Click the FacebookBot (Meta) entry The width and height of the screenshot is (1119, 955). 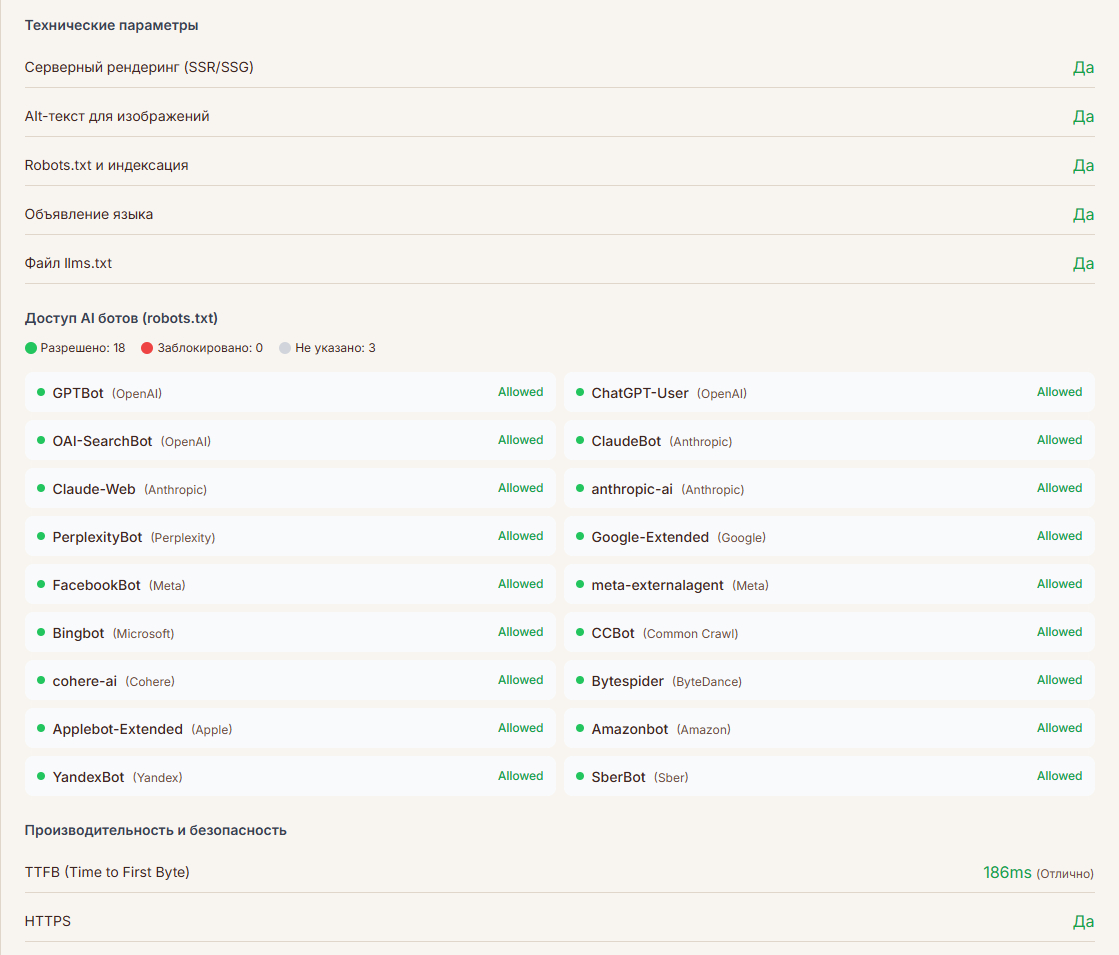[290, 584]
